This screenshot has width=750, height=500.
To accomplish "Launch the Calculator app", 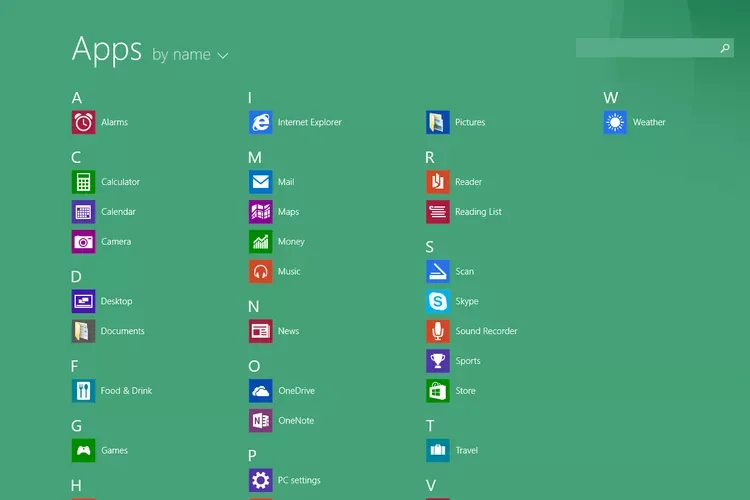I will (84, 182).
